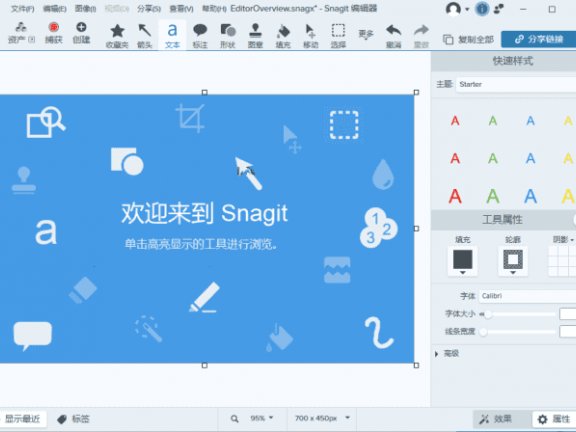Select the 文本 text tool
This screenshot has height=432, width=576.
coord(172,36)
